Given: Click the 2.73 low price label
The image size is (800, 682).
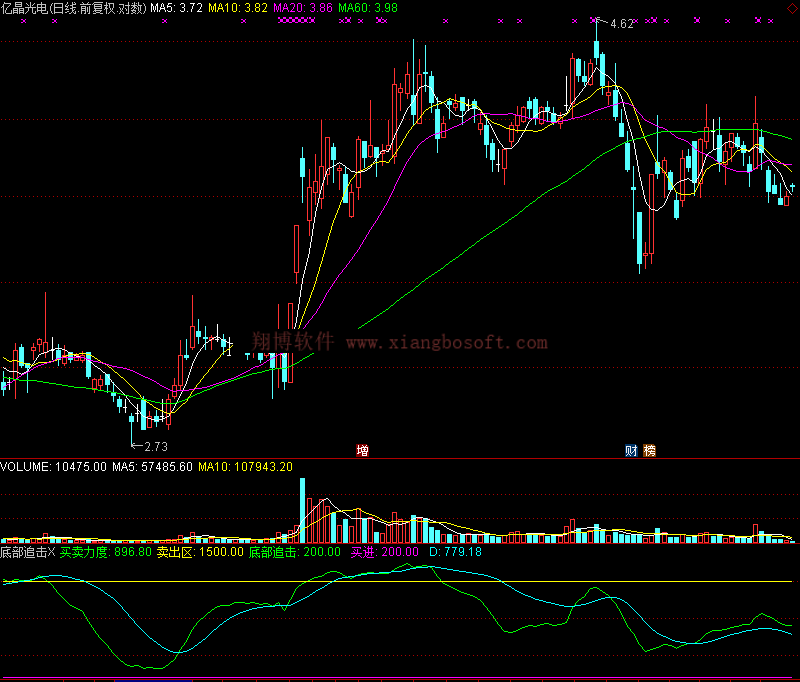Looking at the screenshot, I should tap(156, 446).
